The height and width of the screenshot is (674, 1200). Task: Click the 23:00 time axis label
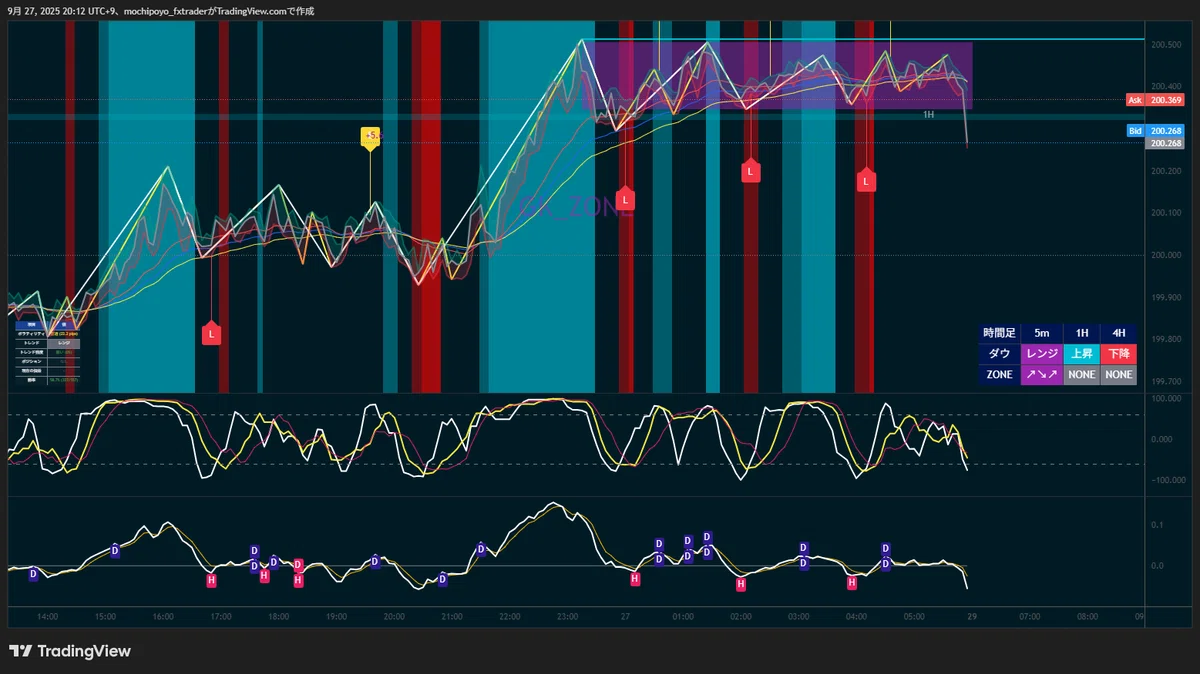567,617
